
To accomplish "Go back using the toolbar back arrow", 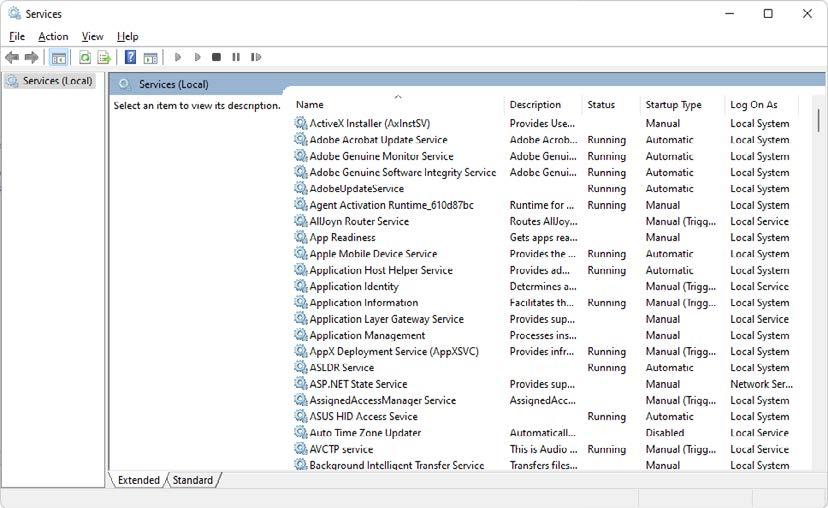I will coord(12,57).
